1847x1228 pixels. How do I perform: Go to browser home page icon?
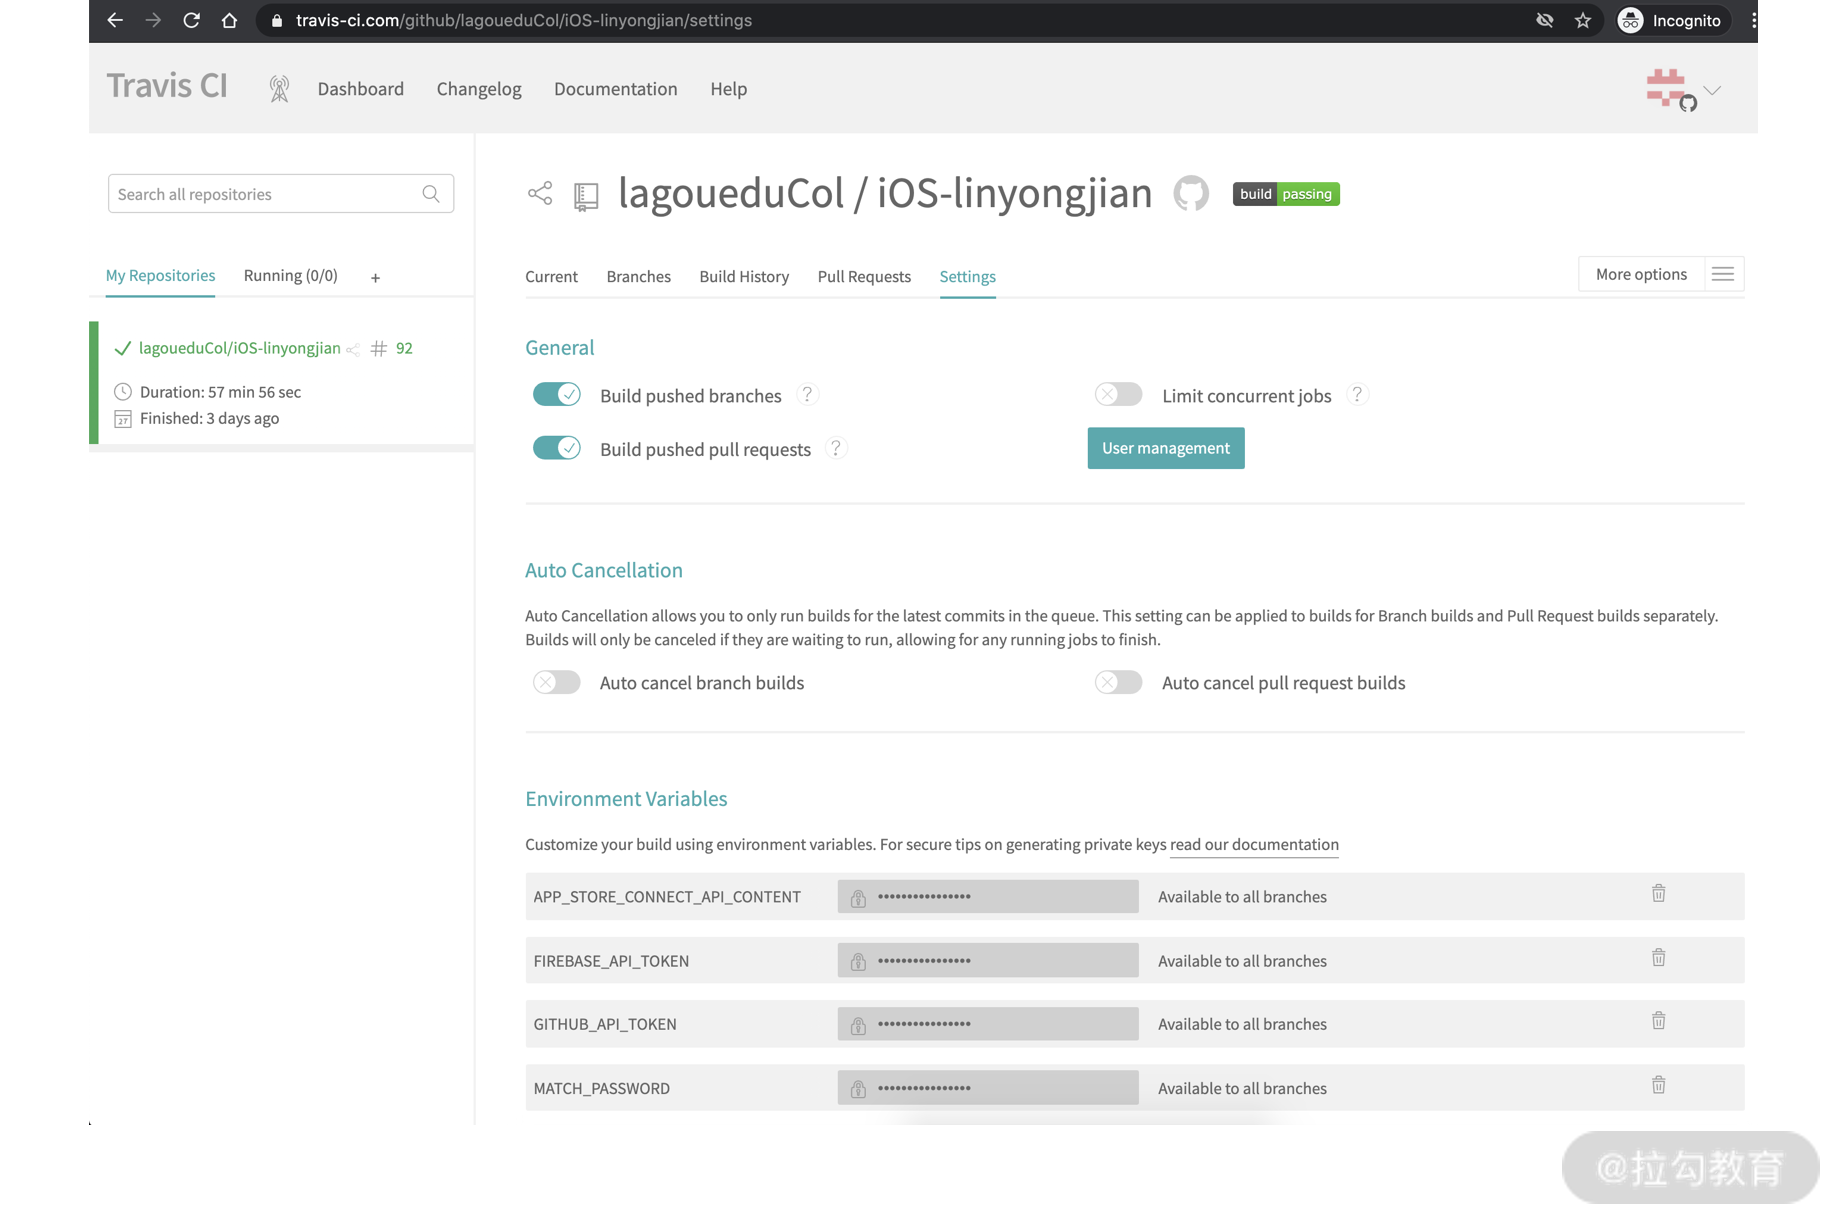pyautogui.click(x=229, y=20)
